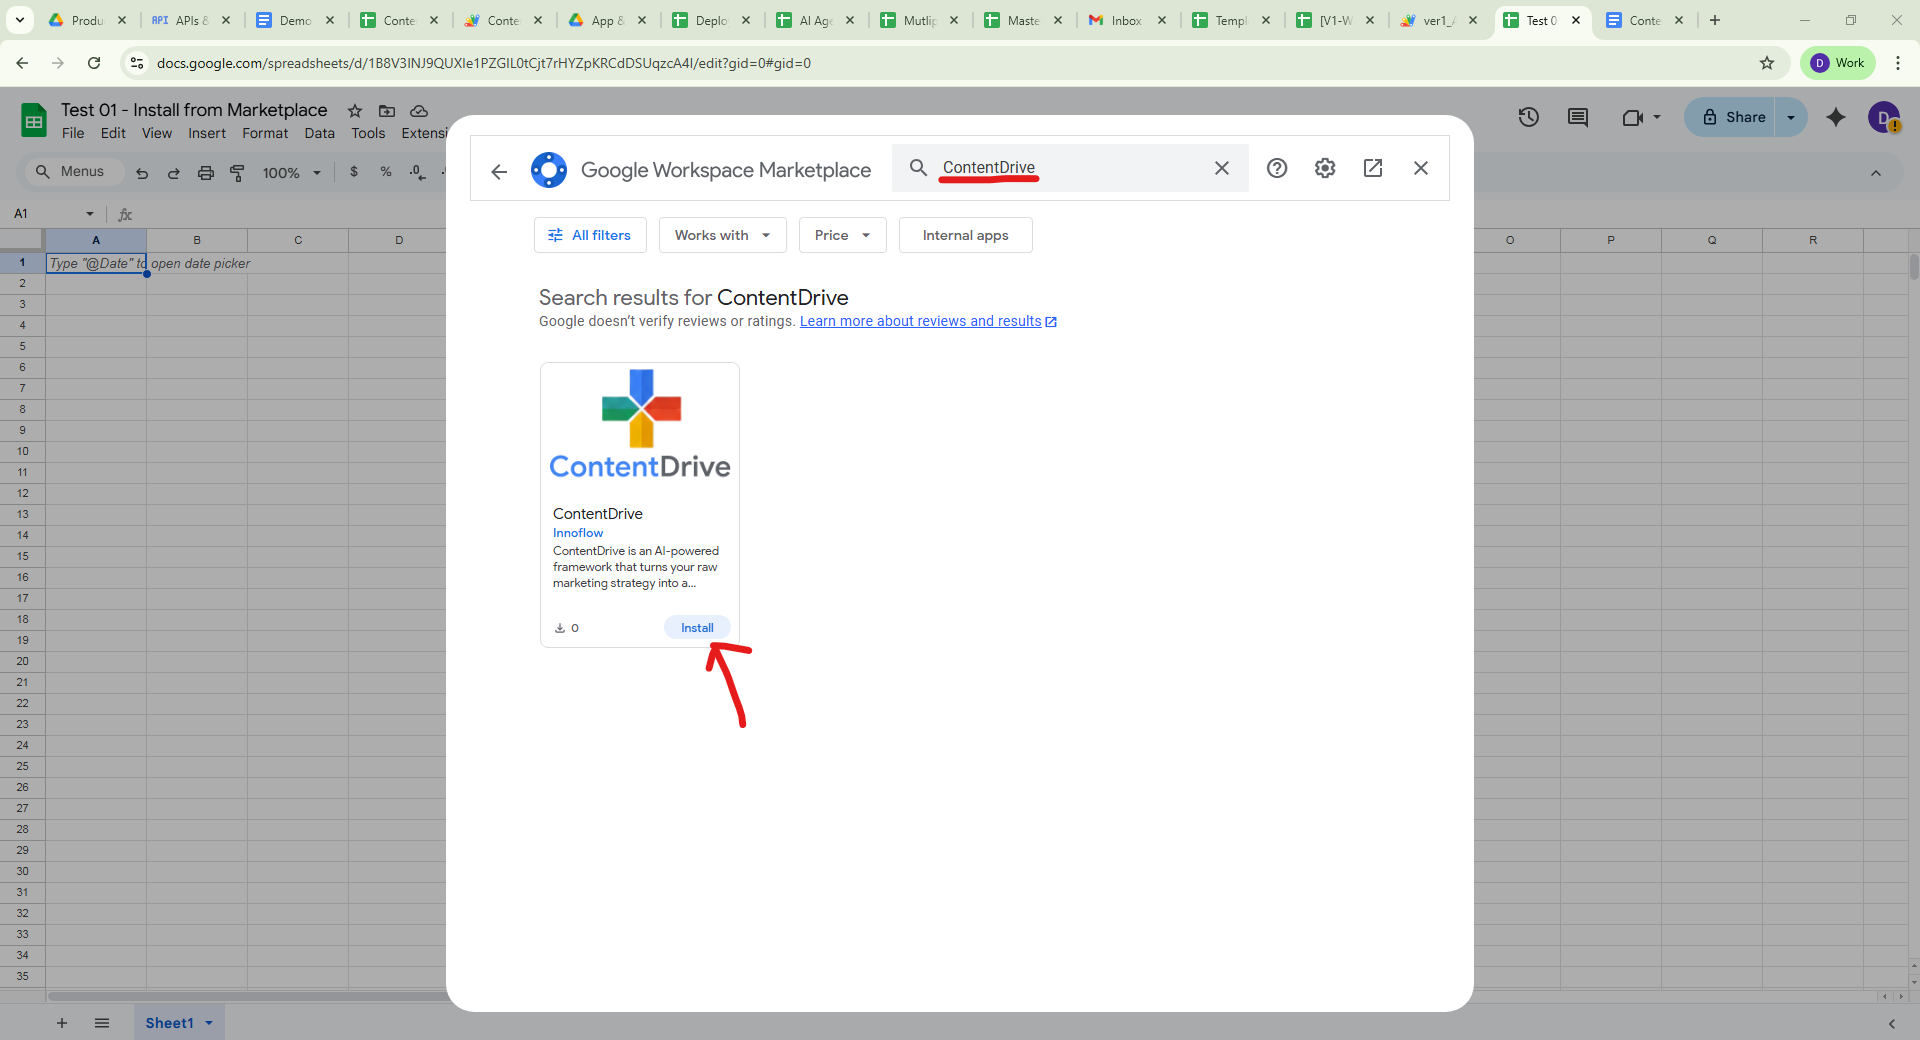Clear the ContentDrive search text
Viewport: 1920px width, 1040px height.
1222,168
